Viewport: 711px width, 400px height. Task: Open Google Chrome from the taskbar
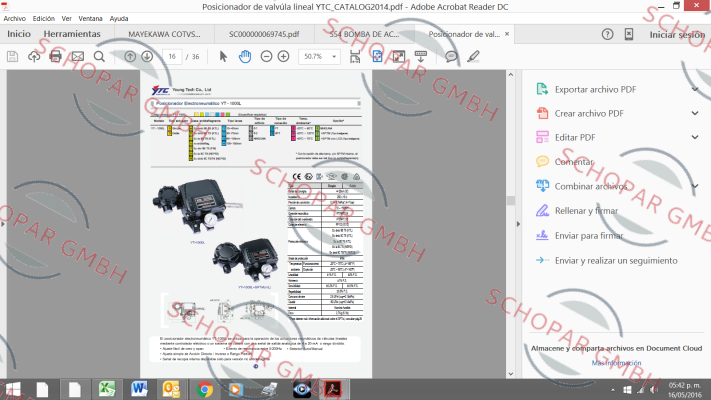205,390
